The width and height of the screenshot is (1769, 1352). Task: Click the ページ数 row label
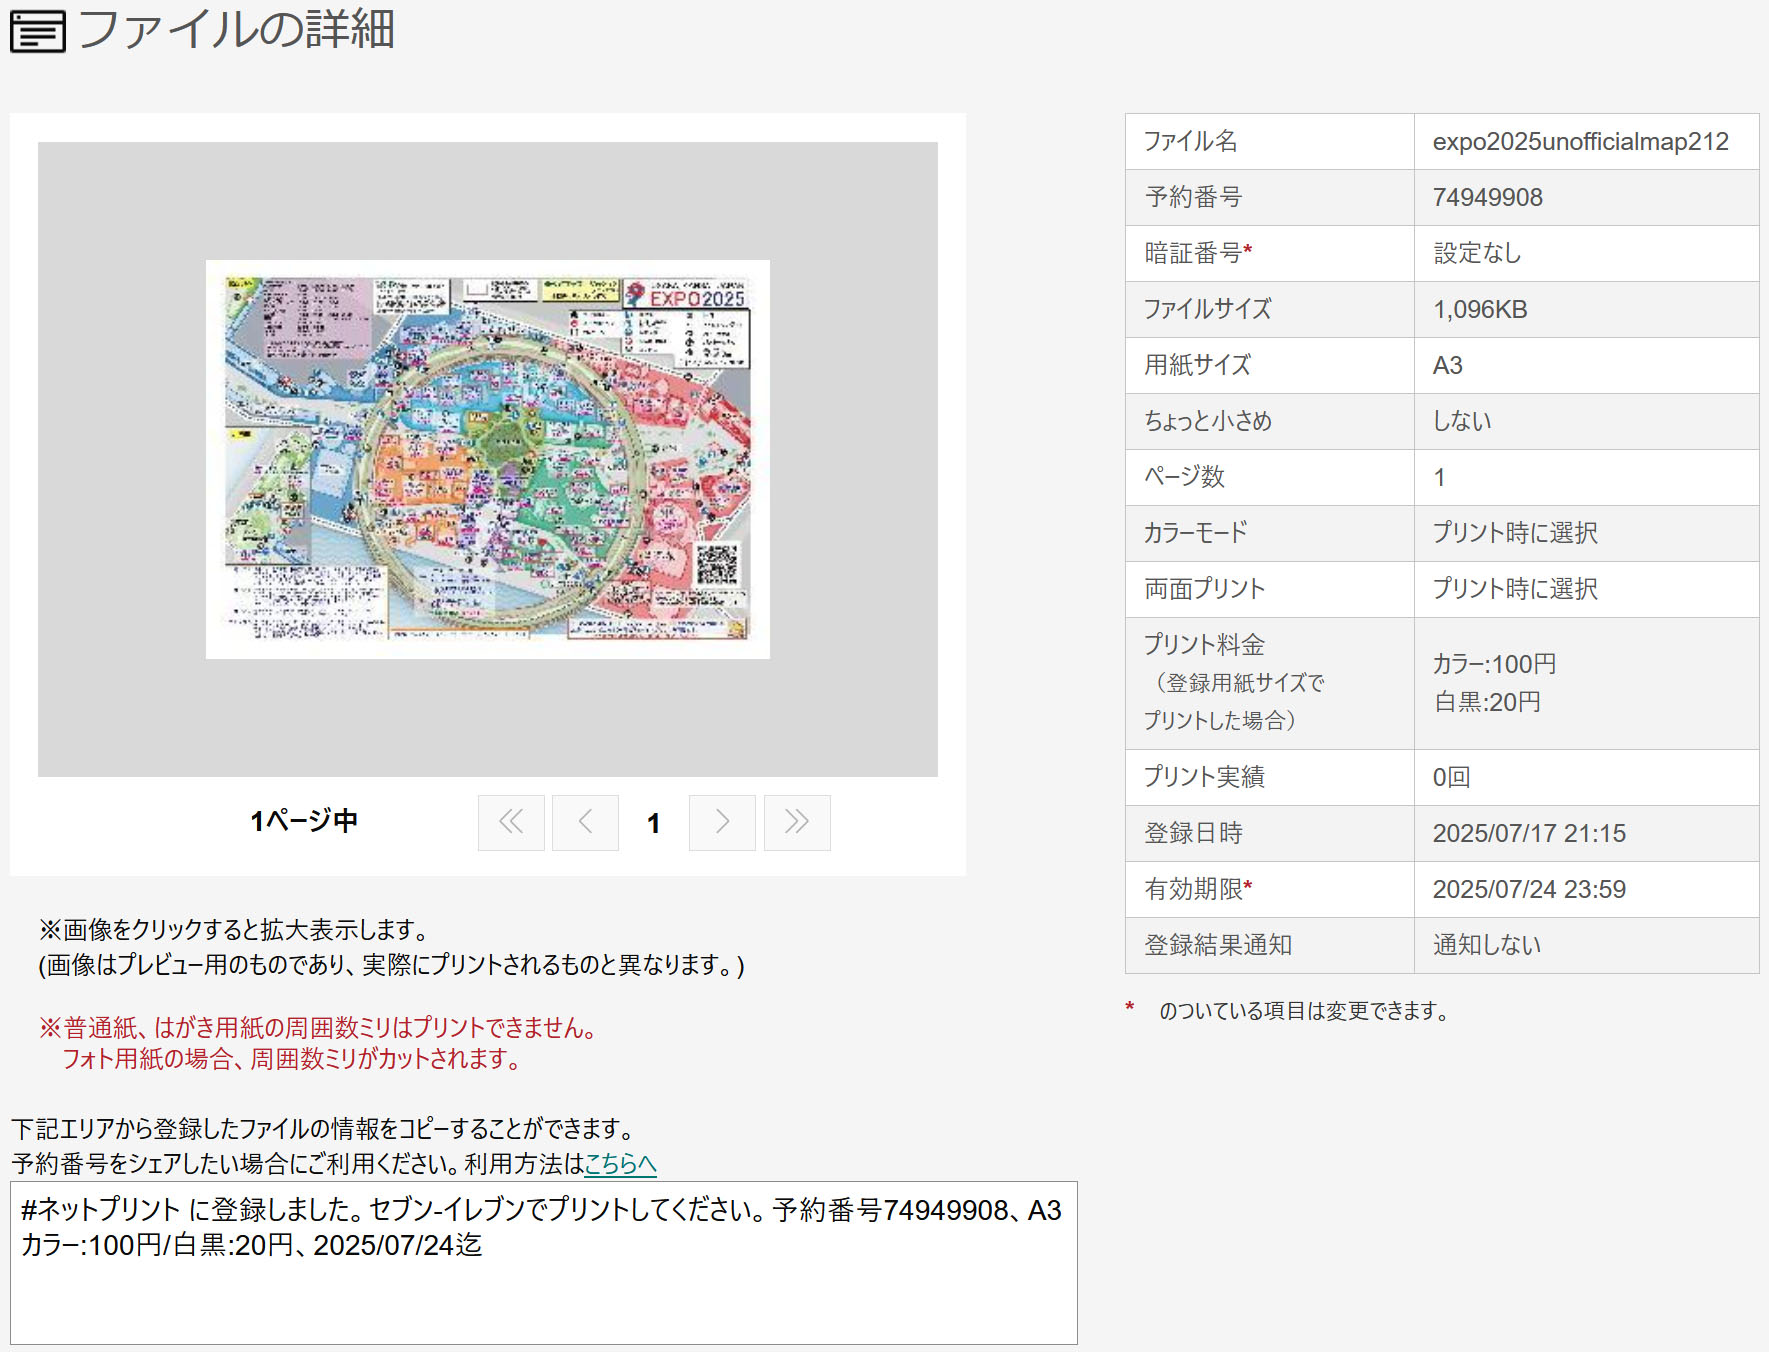coord(1184,477)
